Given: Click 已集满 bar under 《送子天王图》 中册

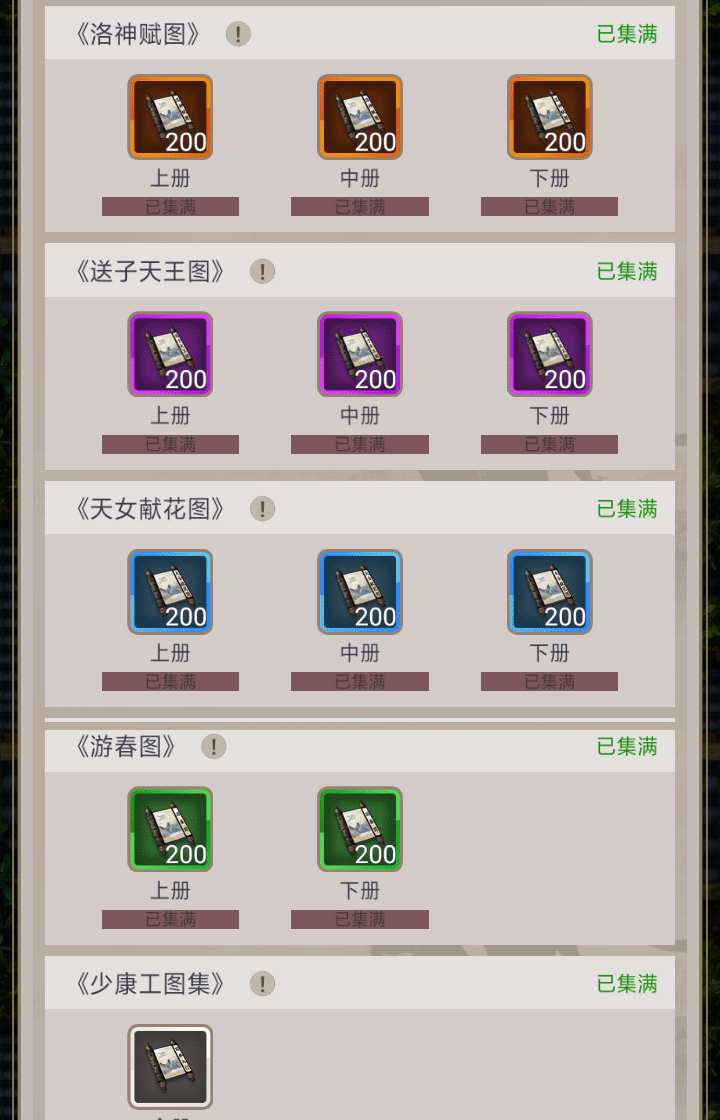Looking at the screenshot, I should (x=360, y=444).
